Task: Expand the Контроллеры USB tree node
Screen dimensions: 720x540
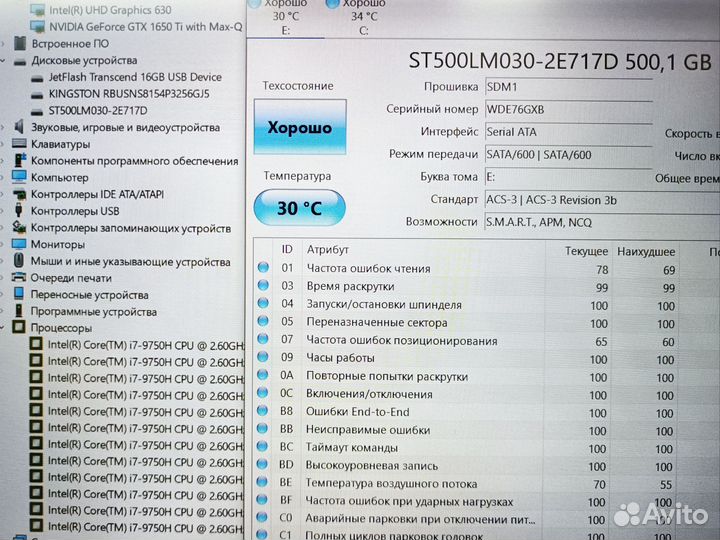Action: (4, 211)
